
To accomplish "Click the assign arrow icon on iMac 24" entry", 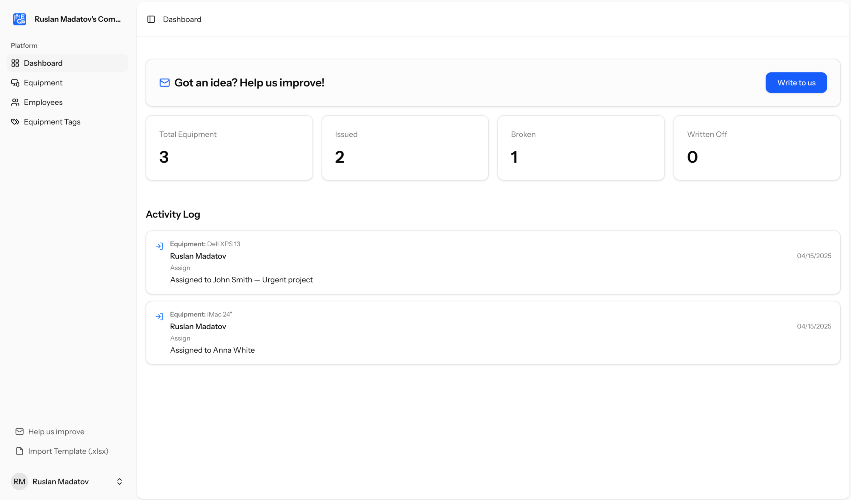I will (x=160, y=316).
